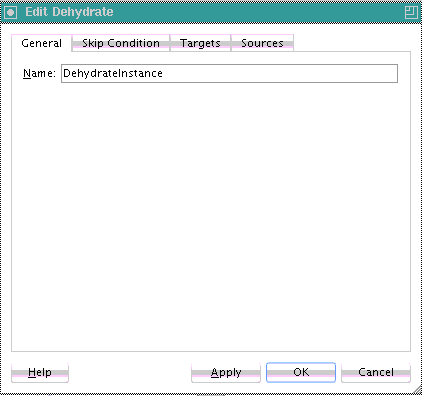Open the Skip Condition tab

click(121, 43)
